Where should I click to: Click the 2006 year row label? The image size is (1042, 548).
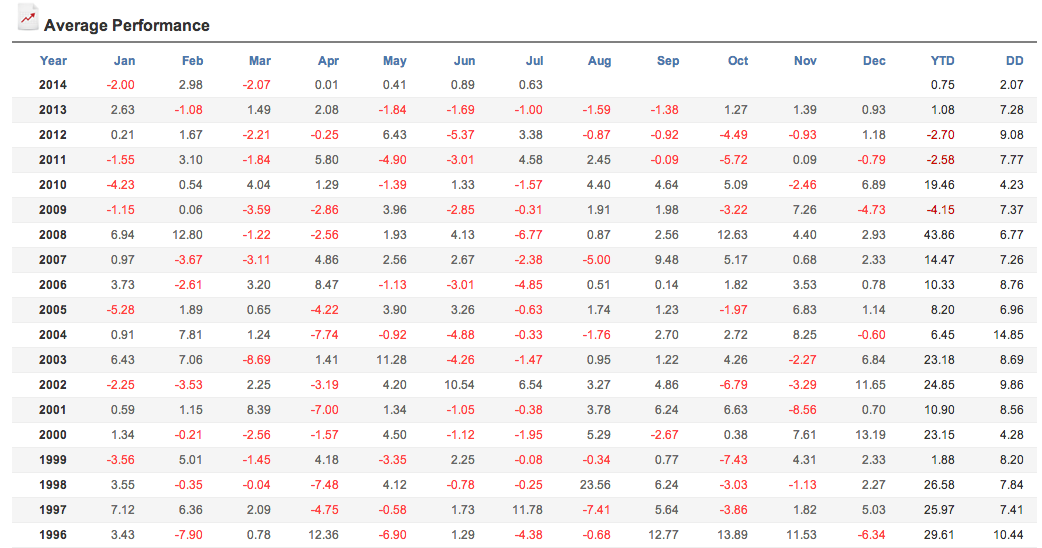(52, 285)
